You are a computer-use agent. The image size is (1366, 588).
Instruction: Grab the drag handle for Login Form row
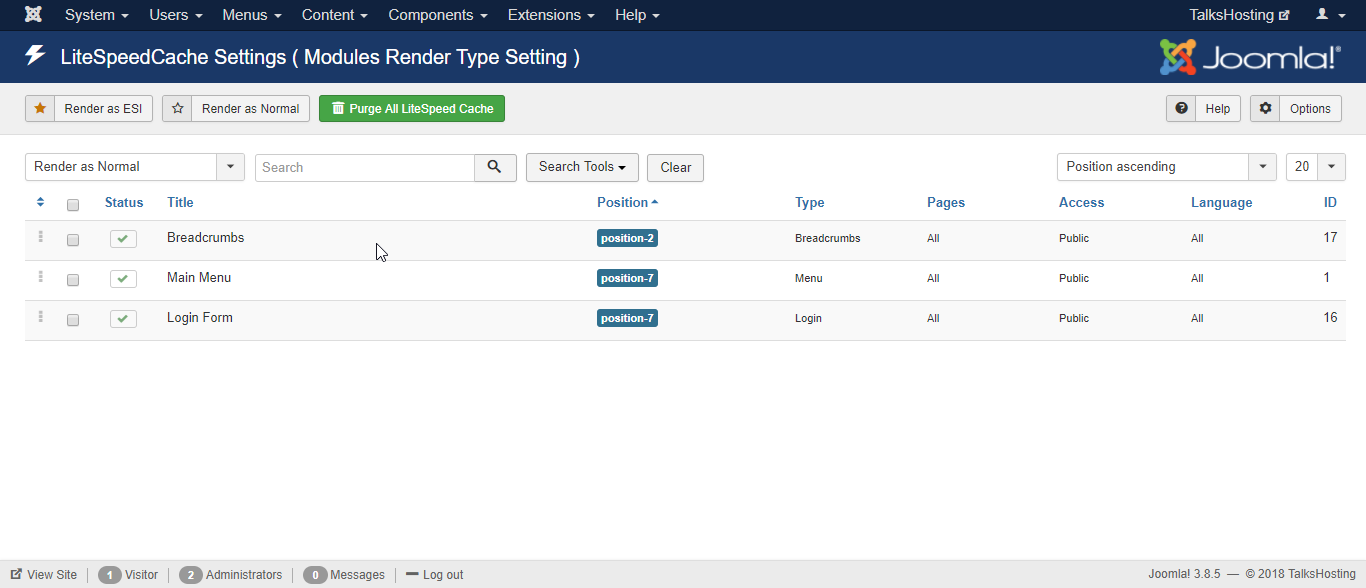pos(40,317)
